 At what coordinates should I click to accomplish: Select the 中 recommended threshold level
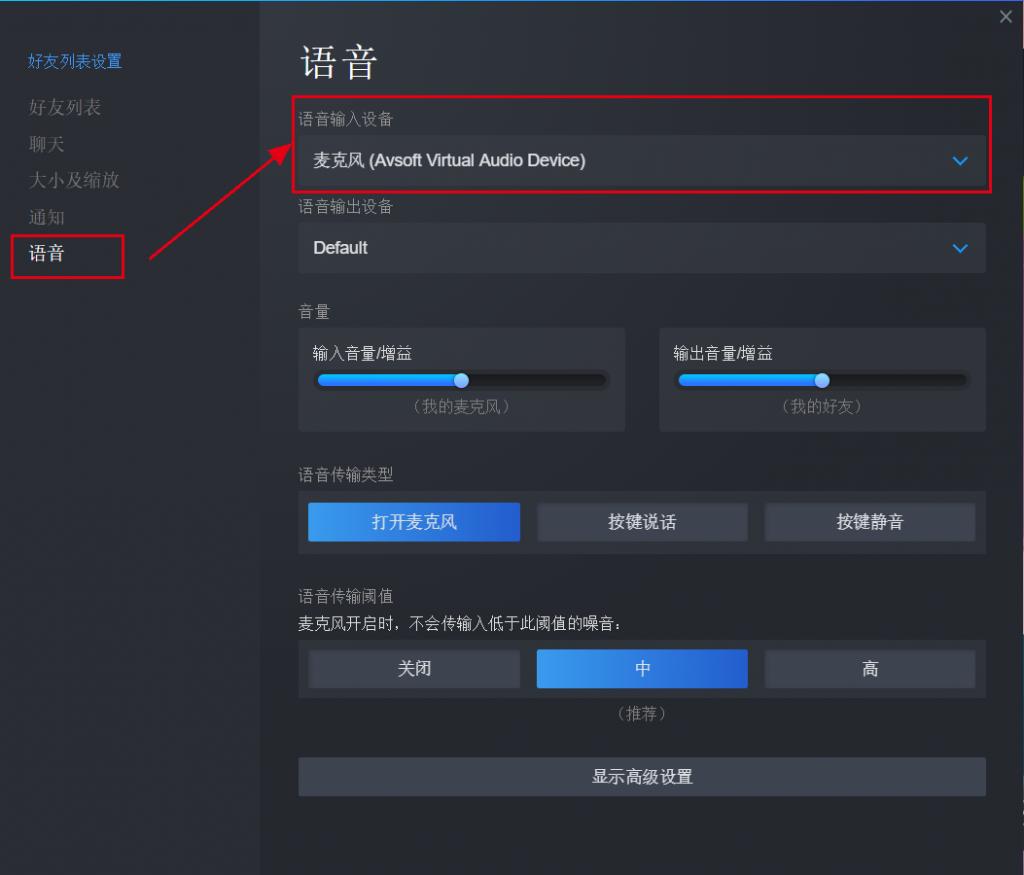click(x=642, y=669)
